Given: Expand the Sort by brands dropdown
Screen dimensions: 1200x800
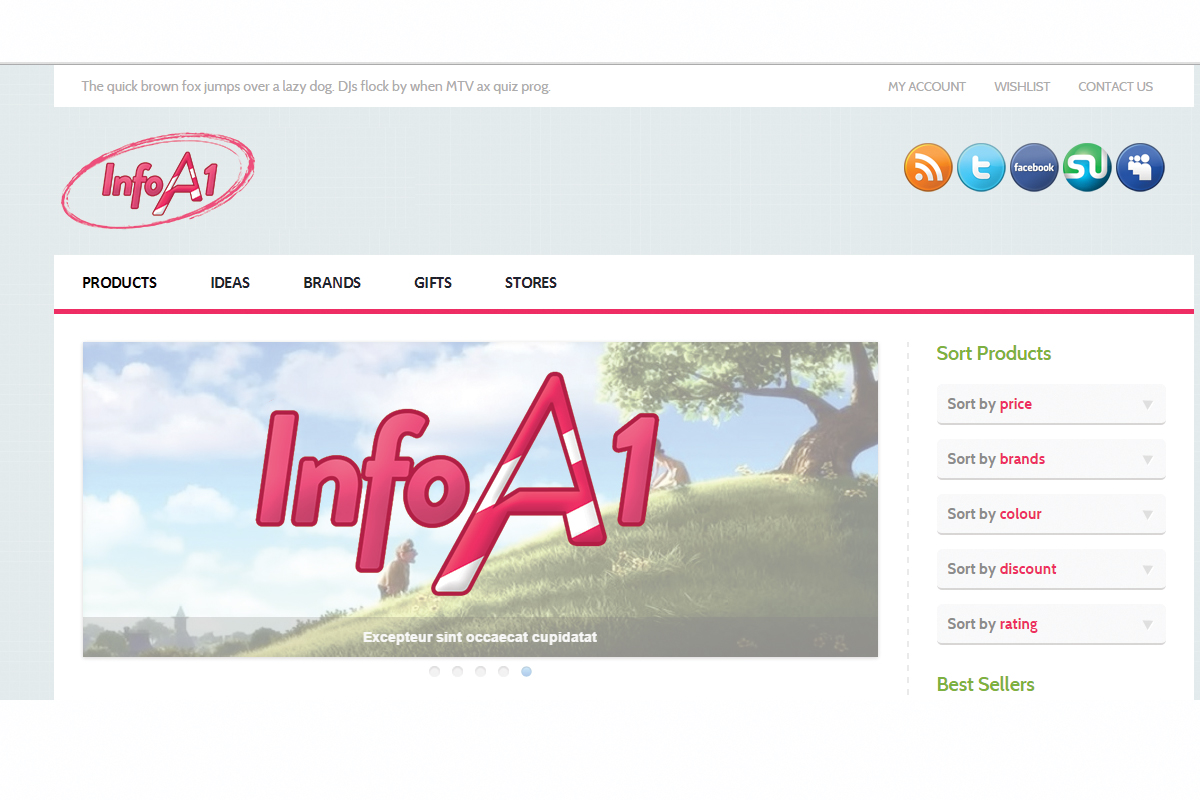Looking at the screenshot, I should [1051, 459].
